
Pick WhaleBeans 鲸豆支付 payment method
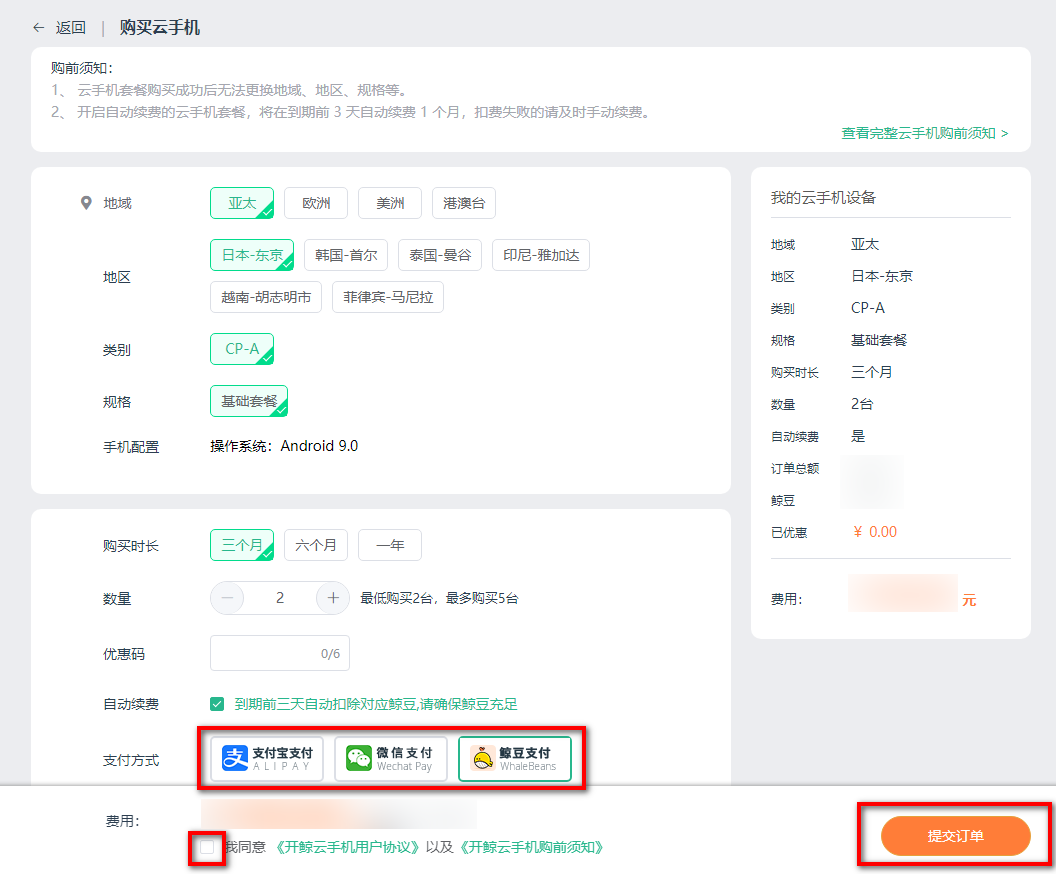point(515,758)
